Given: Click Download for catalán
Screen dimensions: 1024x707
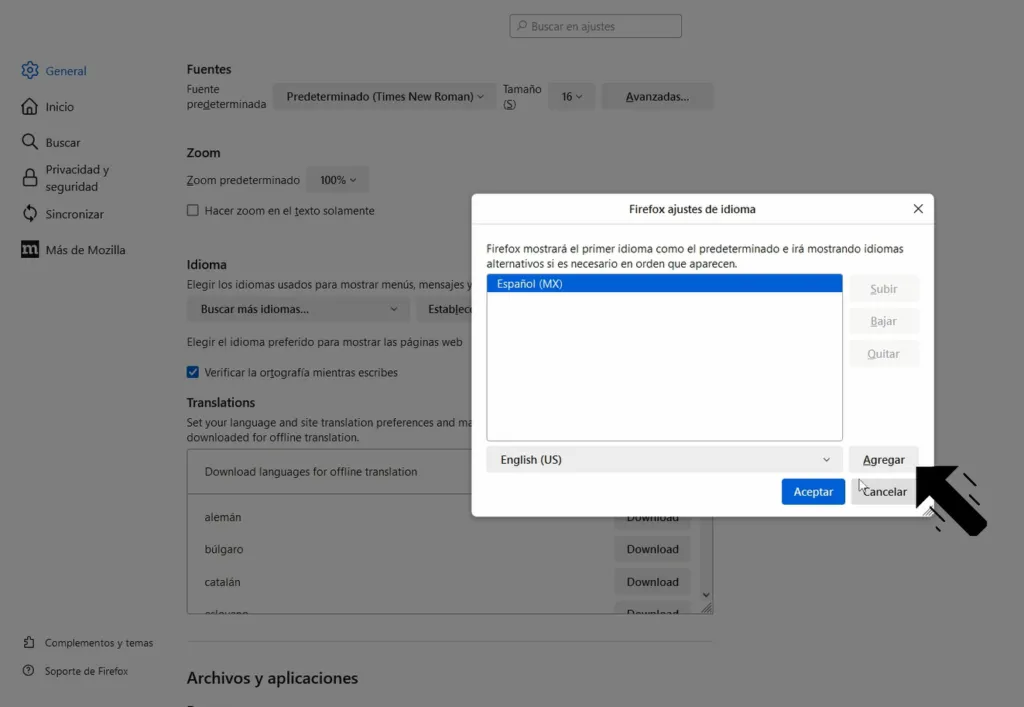Looking at the screenshot, I should (x=652, y=582).
